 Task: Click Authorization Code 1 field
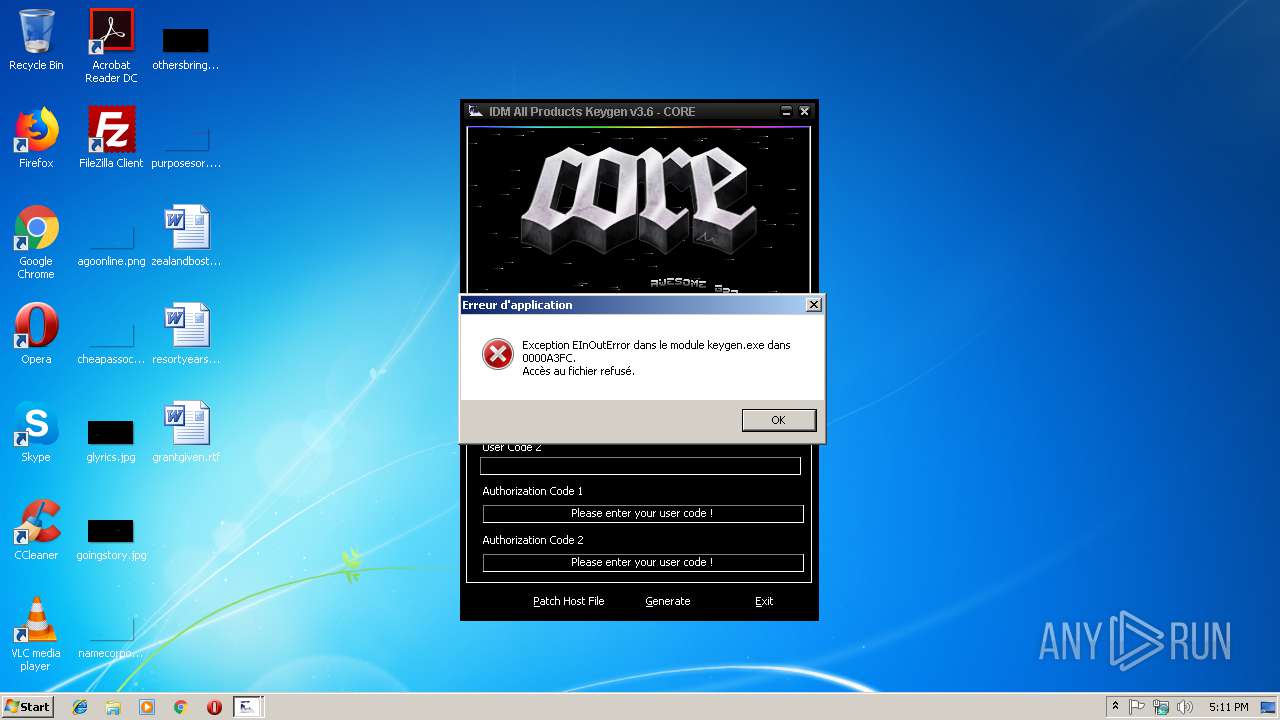642,513
